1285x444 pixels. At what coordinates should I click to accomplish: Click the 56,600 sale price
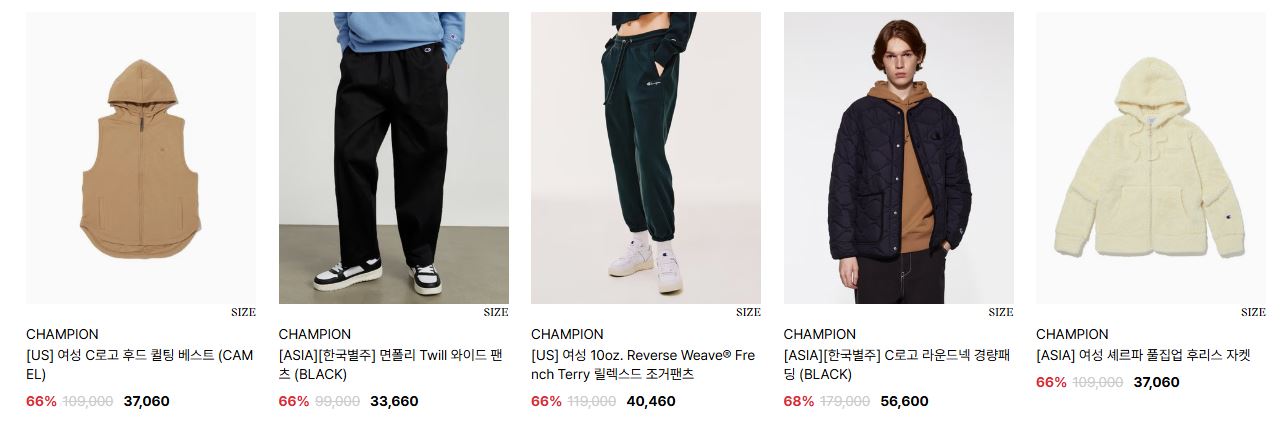pyautogui.click(x=904, y=401)
